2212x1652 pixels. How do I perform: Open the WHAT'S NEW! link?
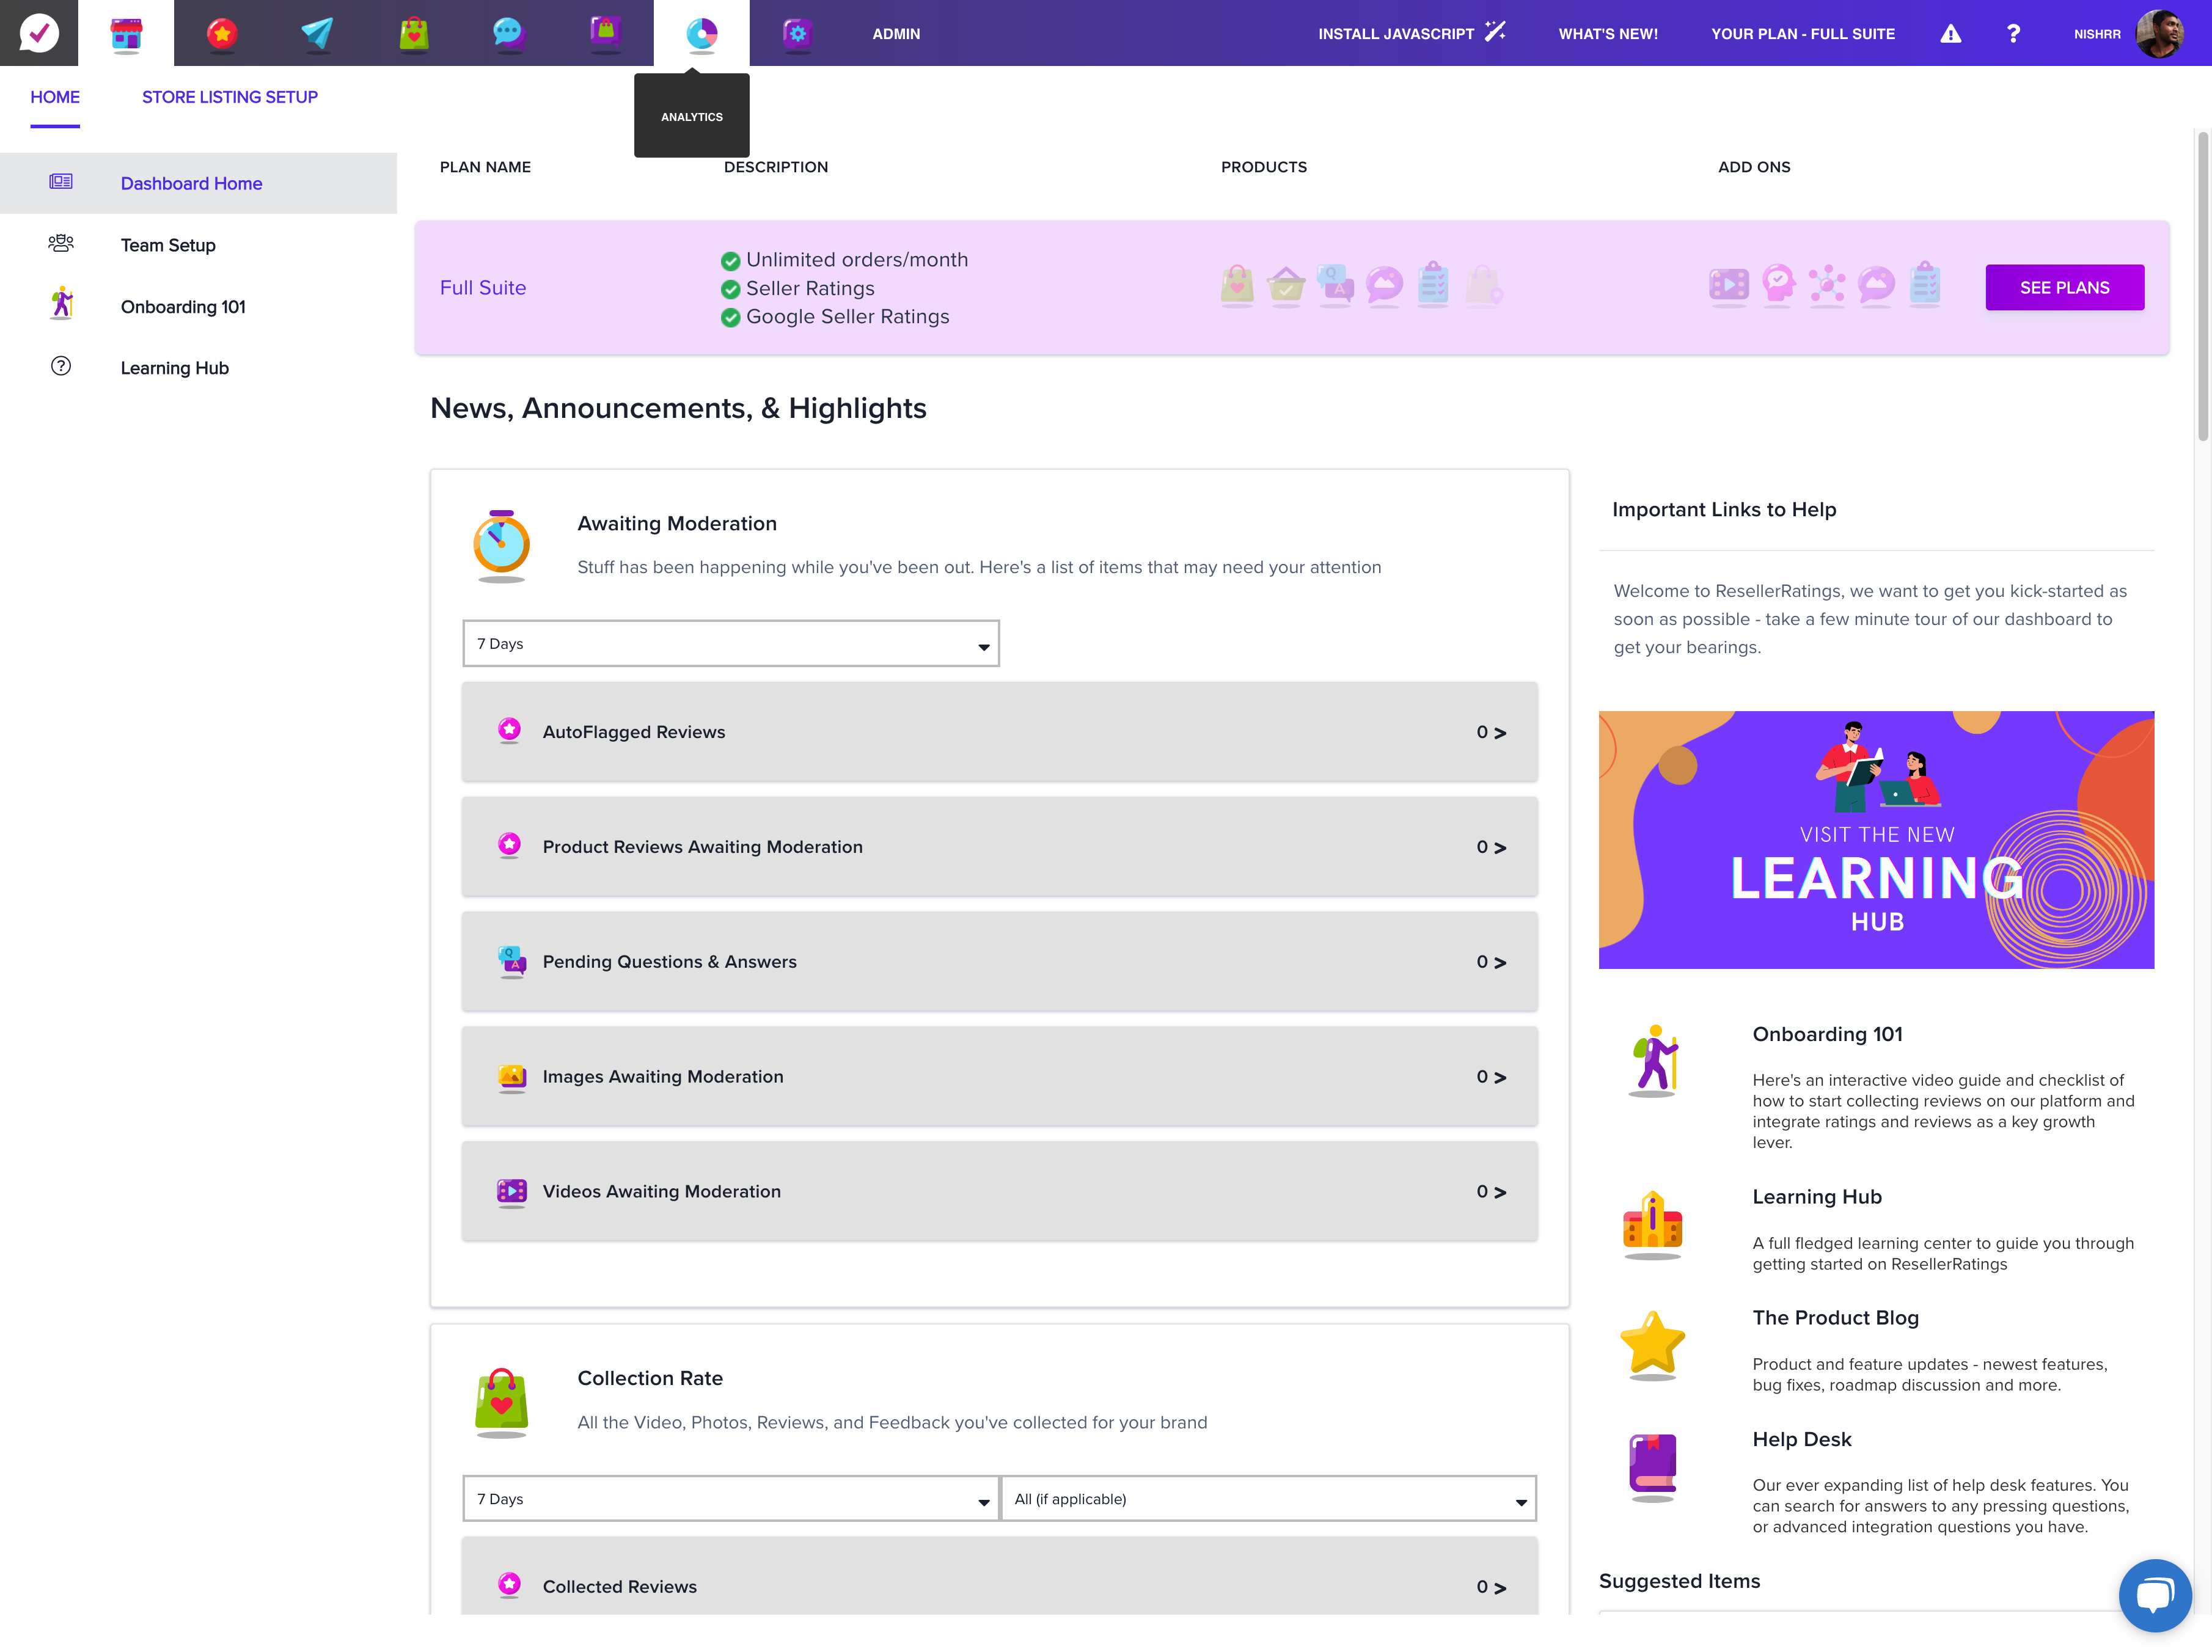click(x=1608, y=34)
